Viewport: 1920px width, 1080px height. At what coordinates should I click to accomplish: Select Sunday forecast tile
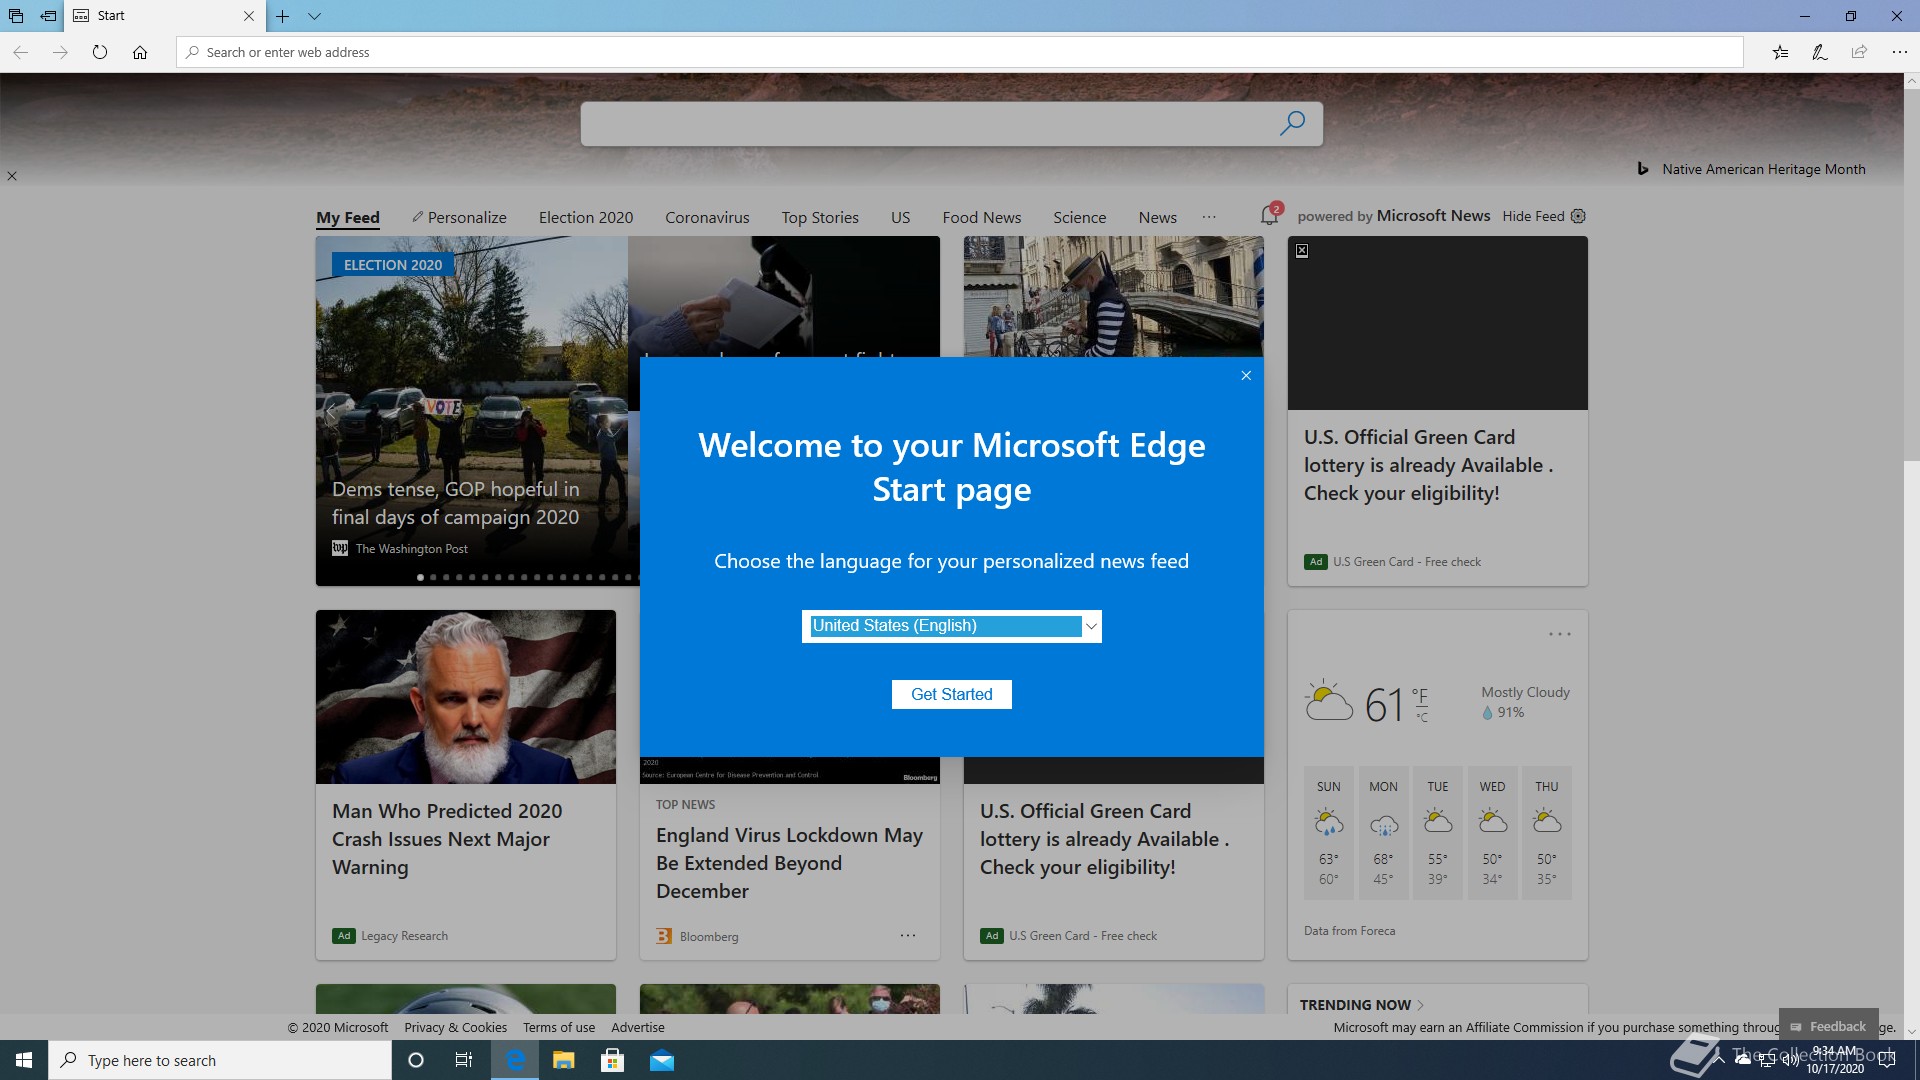pos(1328,833)
